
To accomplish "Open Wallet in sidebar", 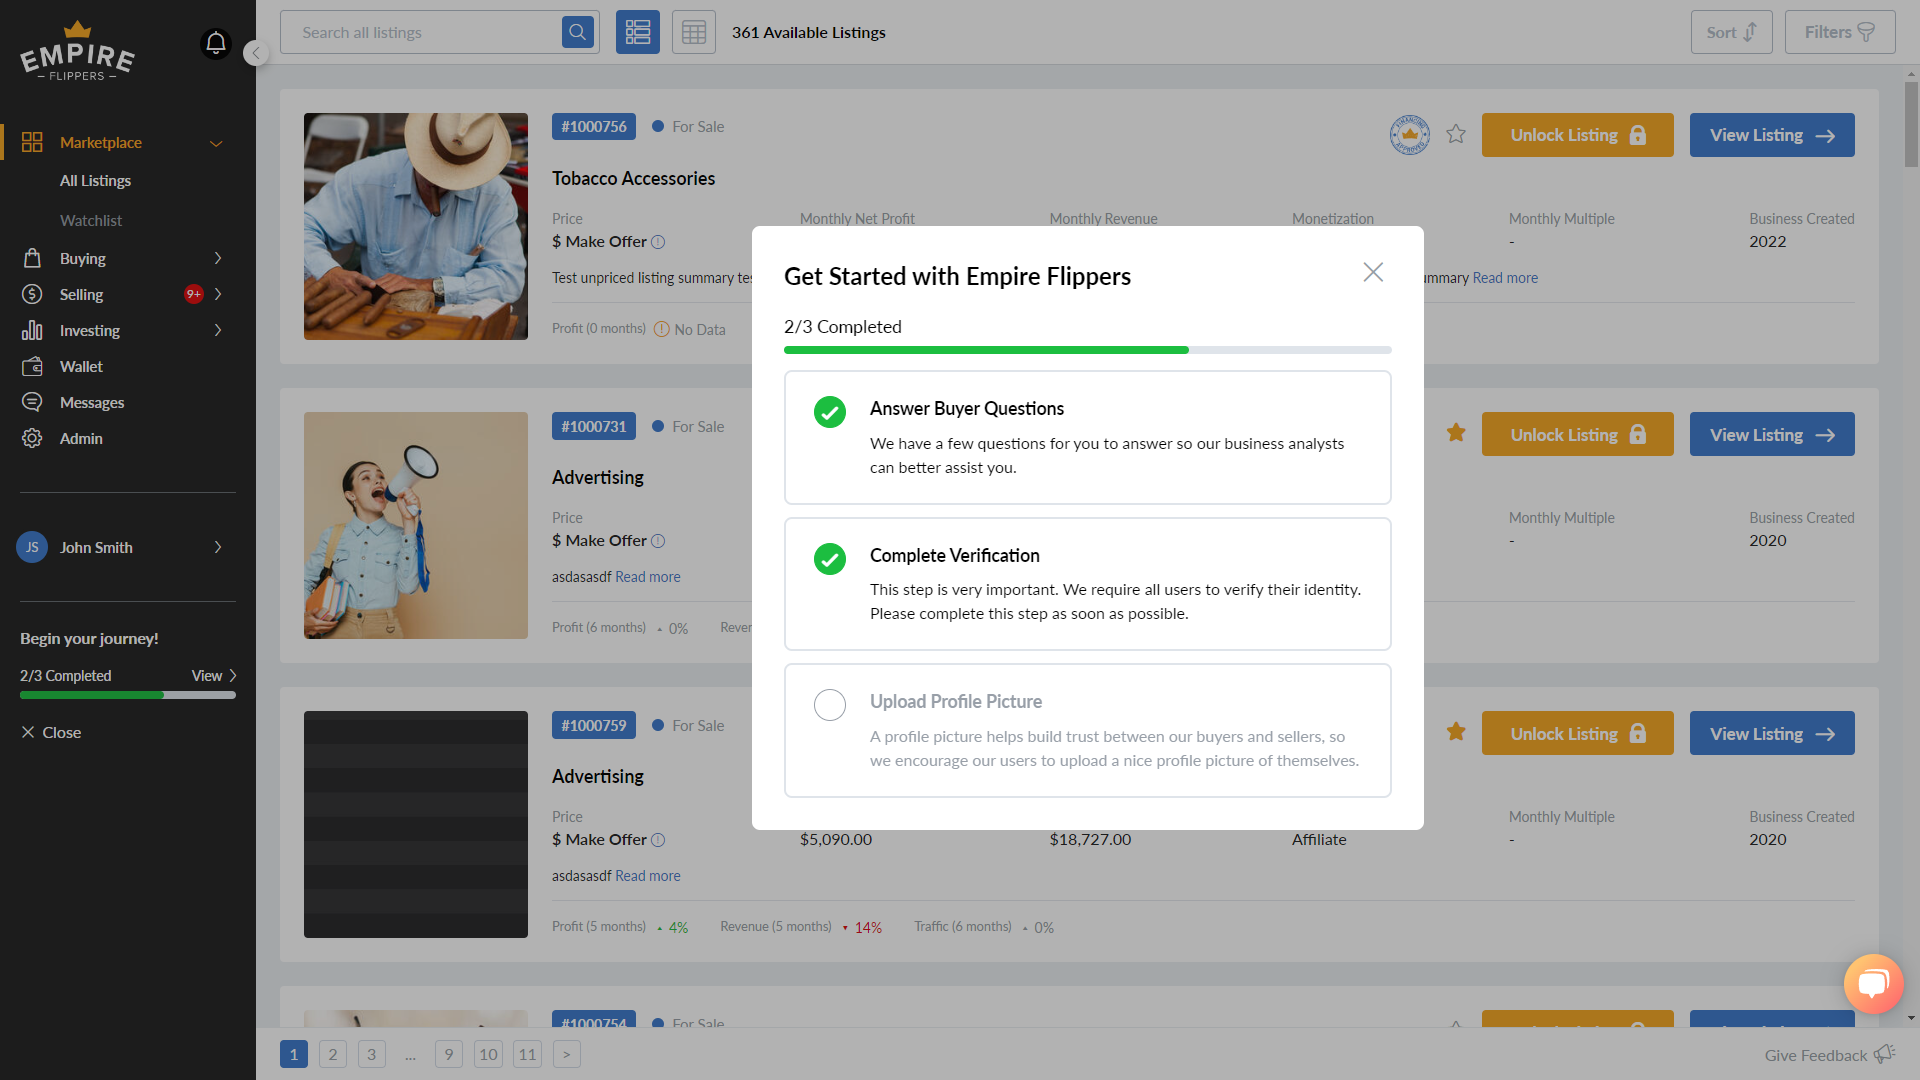I will (81, 367).
